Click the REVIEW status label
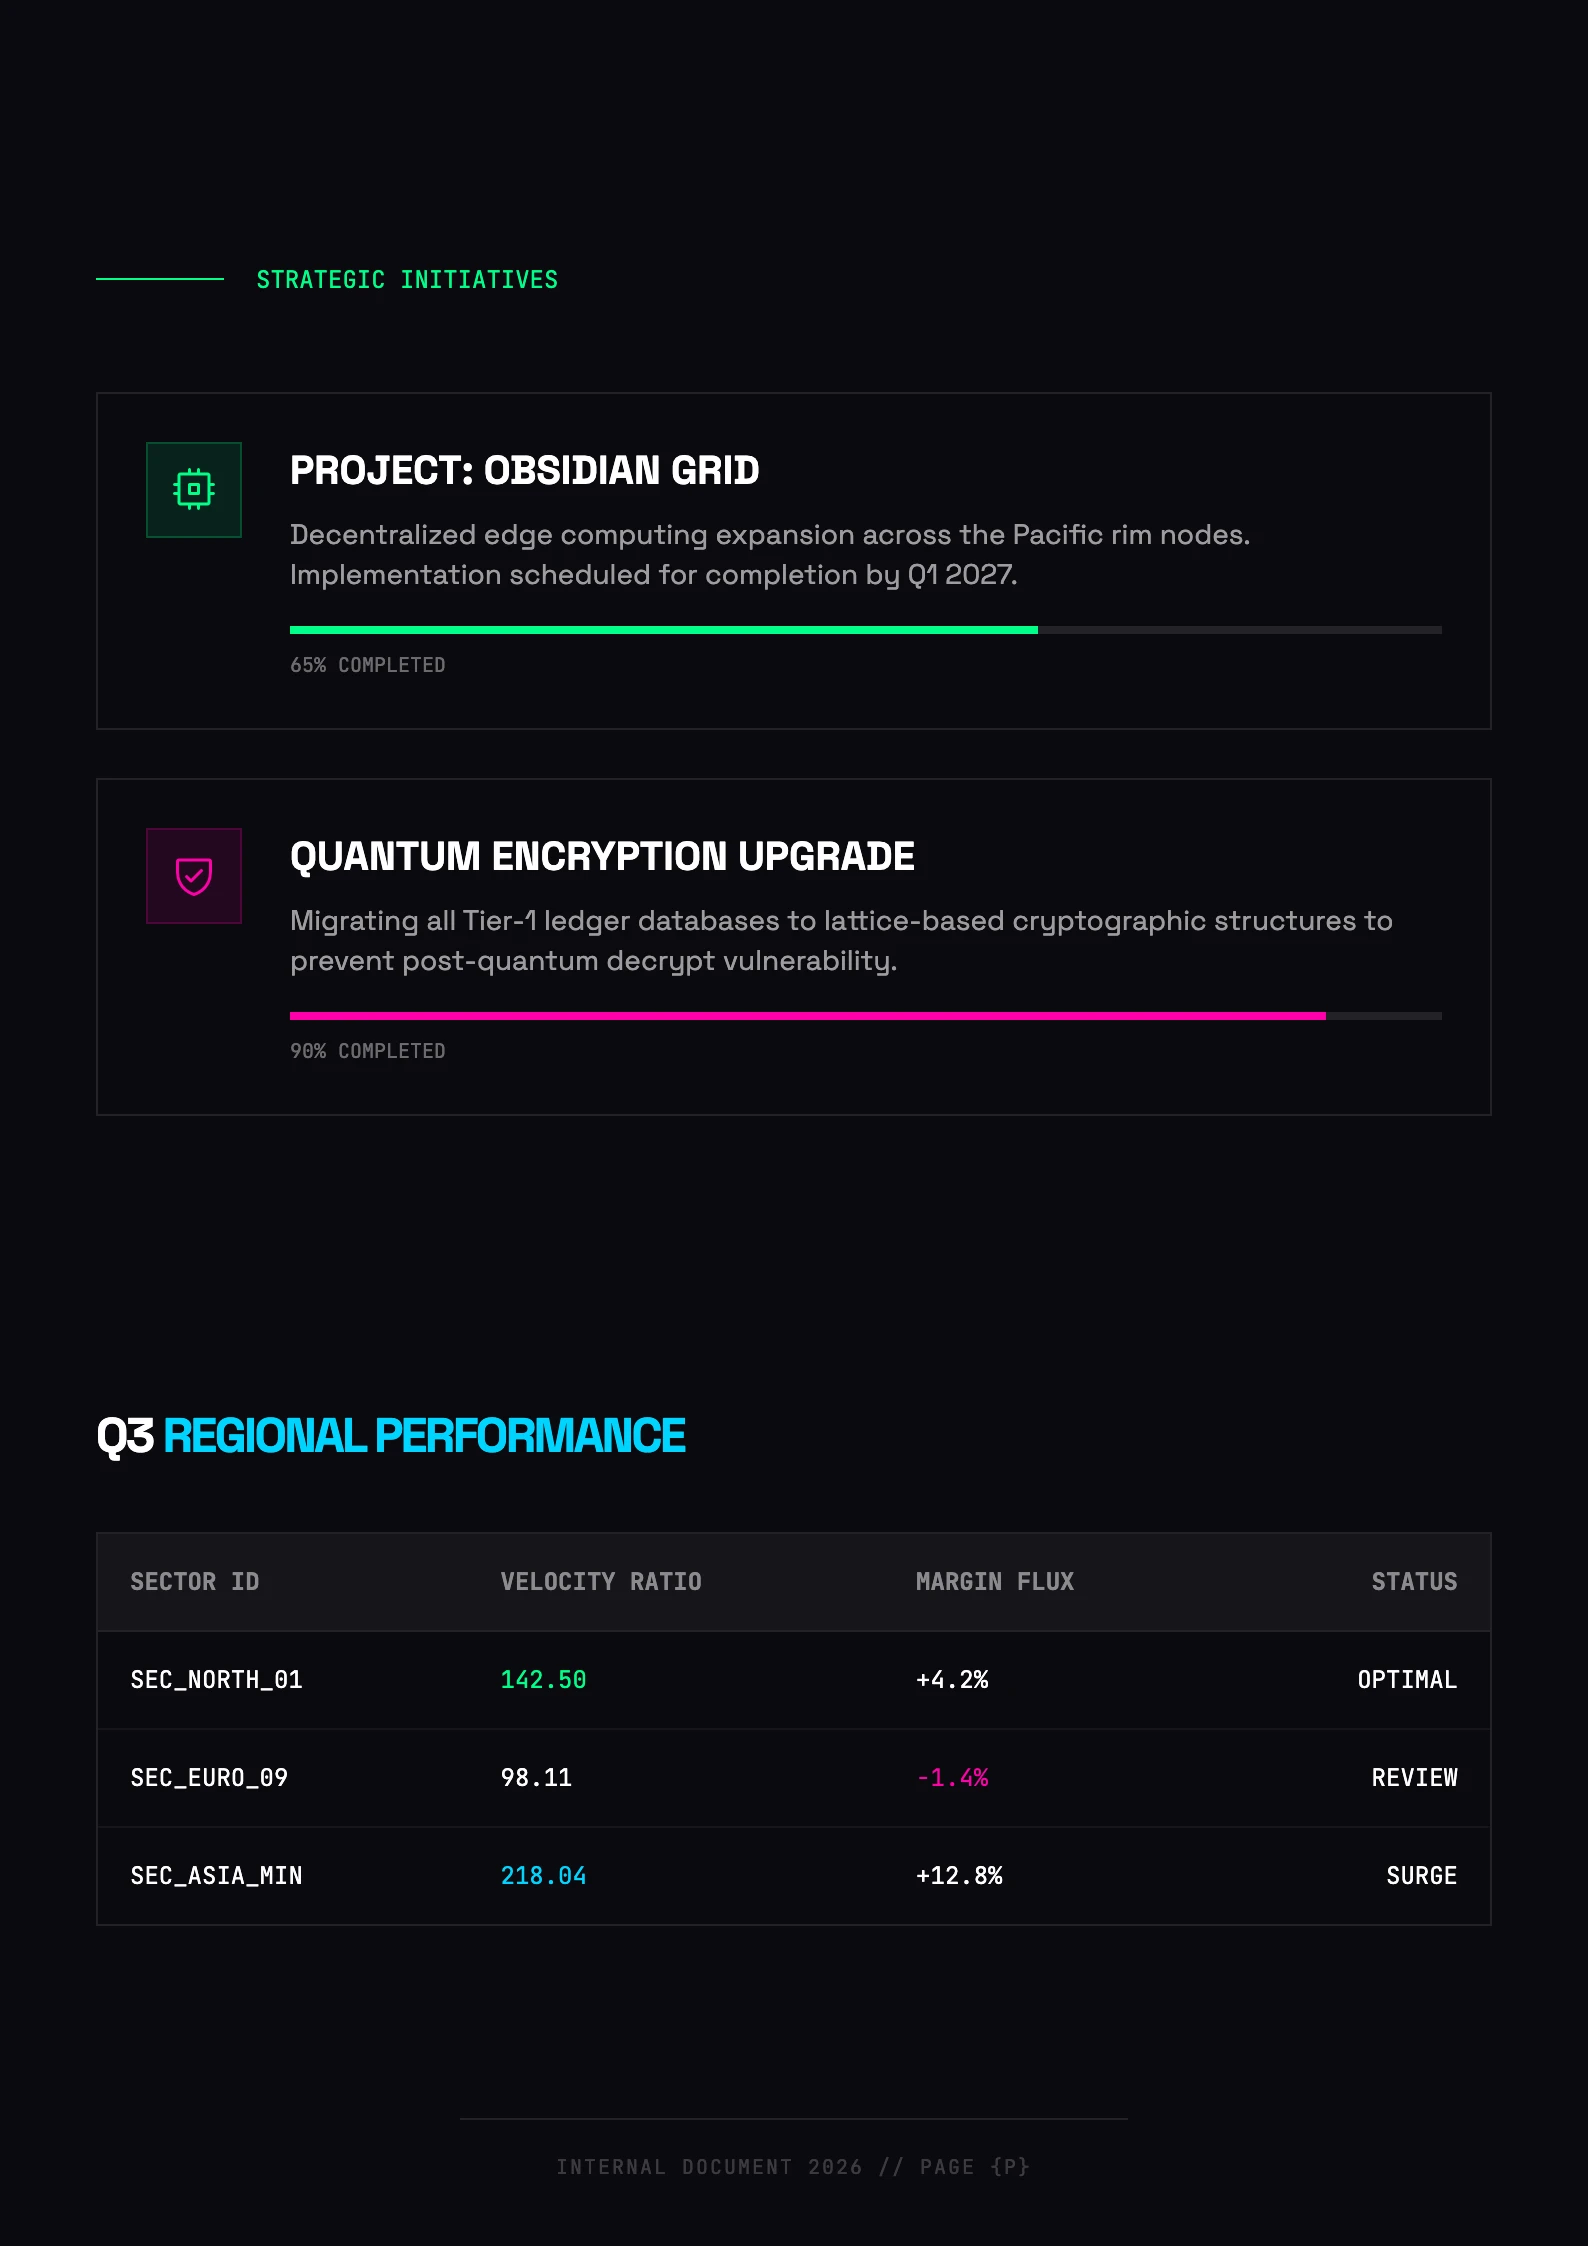Image resolution: width=1588 pixels, height=2246 pixels. (1414, 1778)
